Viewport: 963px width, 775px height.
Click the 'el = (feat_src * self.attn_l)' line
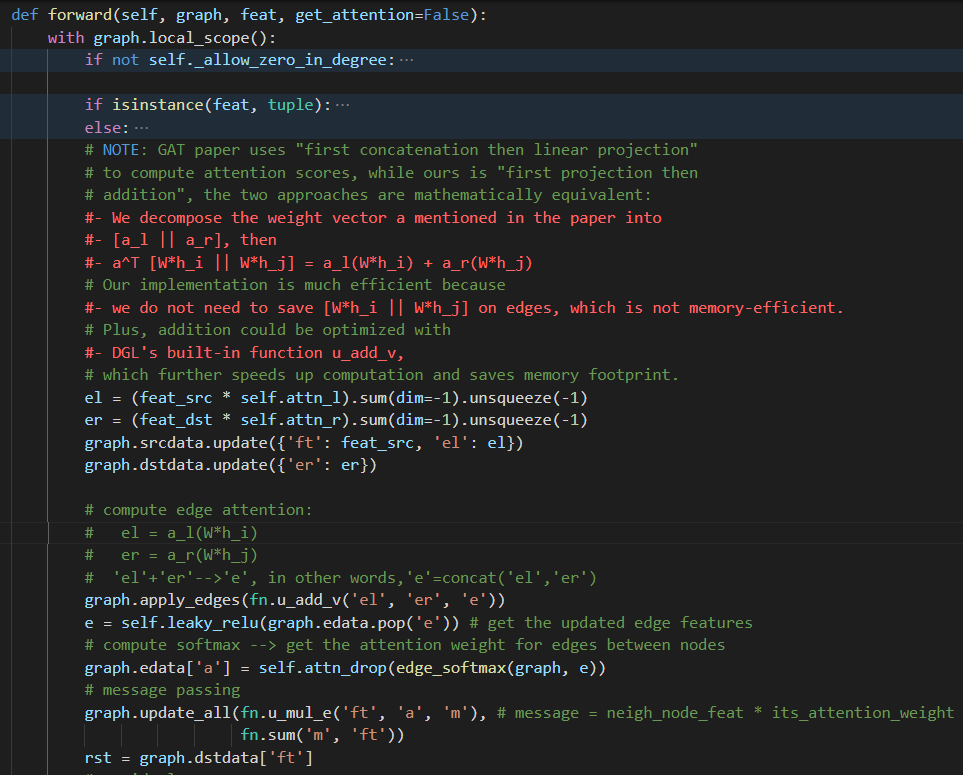pos(336,398)
